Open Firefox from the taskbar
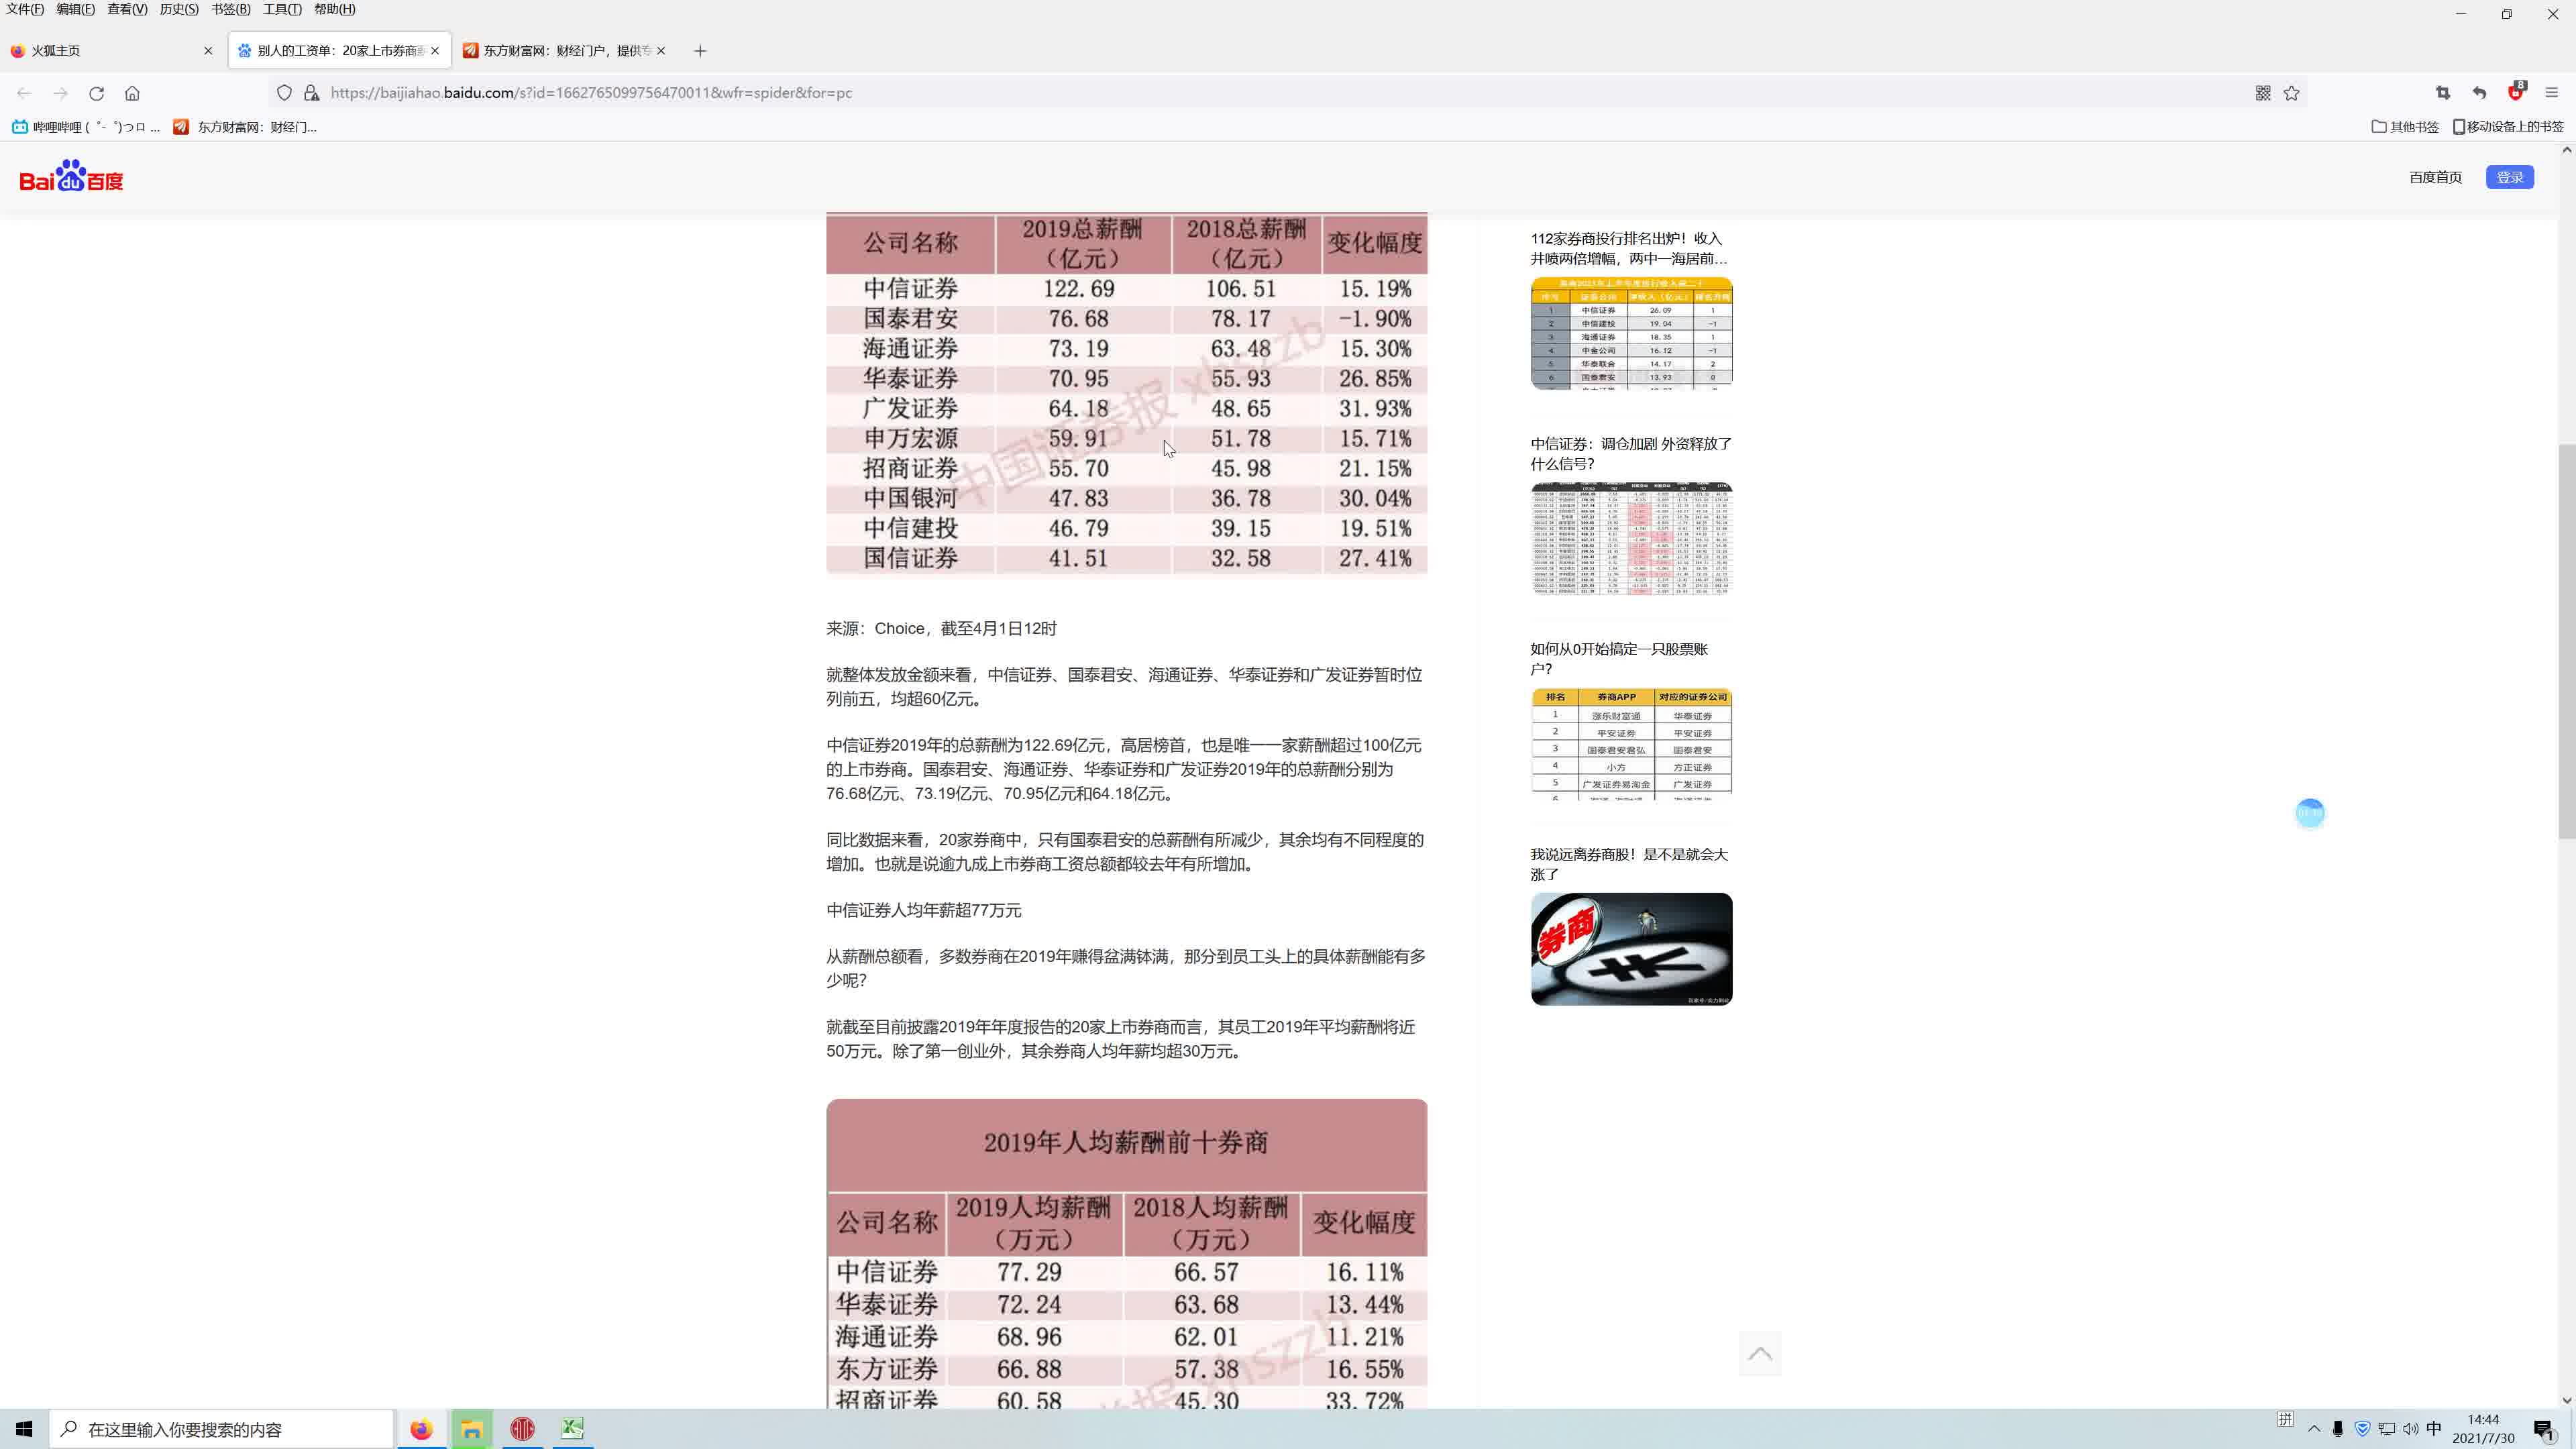Image resolution: width=2576 pixels, height=1449 pixels. [421, 1429]
